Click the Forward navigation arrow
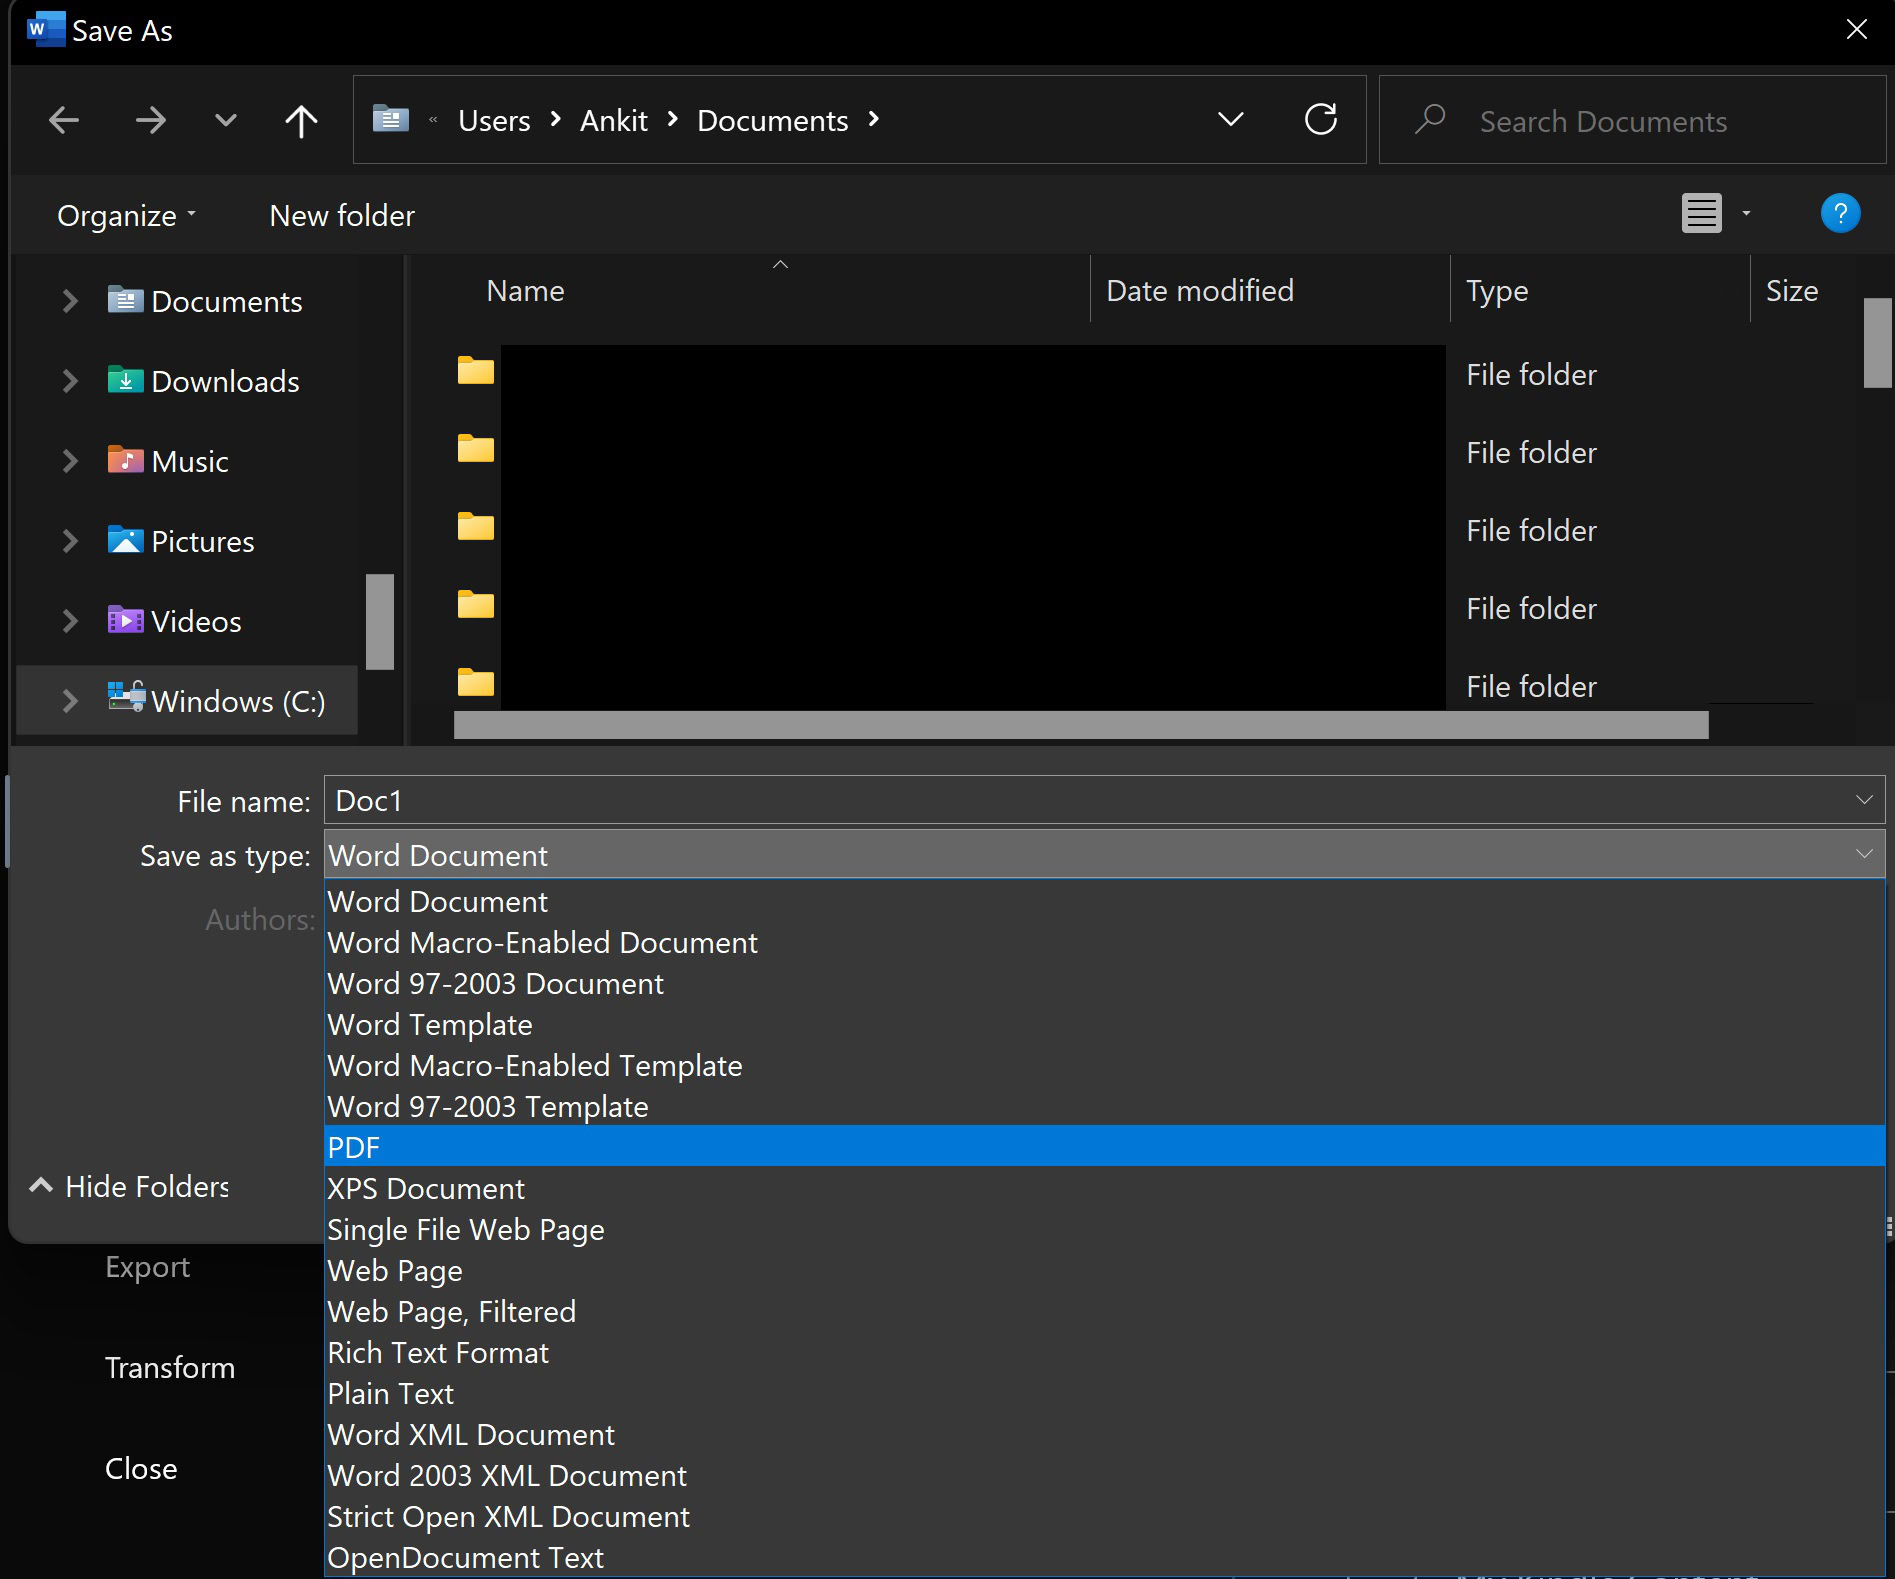 point(150,121)
